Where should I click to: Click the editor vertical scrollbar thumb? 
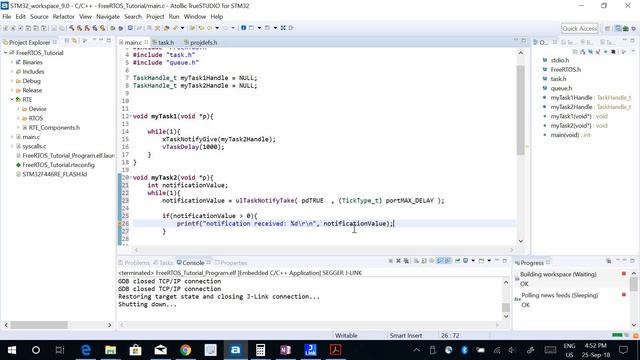(520, 110)
